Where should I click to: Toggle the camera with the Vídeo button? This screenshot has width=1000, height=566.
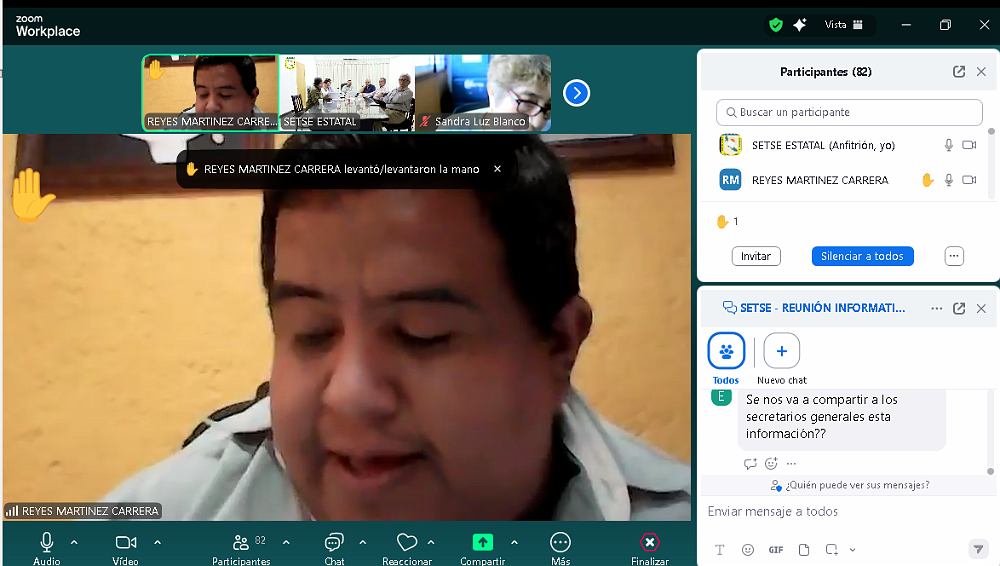126,542
